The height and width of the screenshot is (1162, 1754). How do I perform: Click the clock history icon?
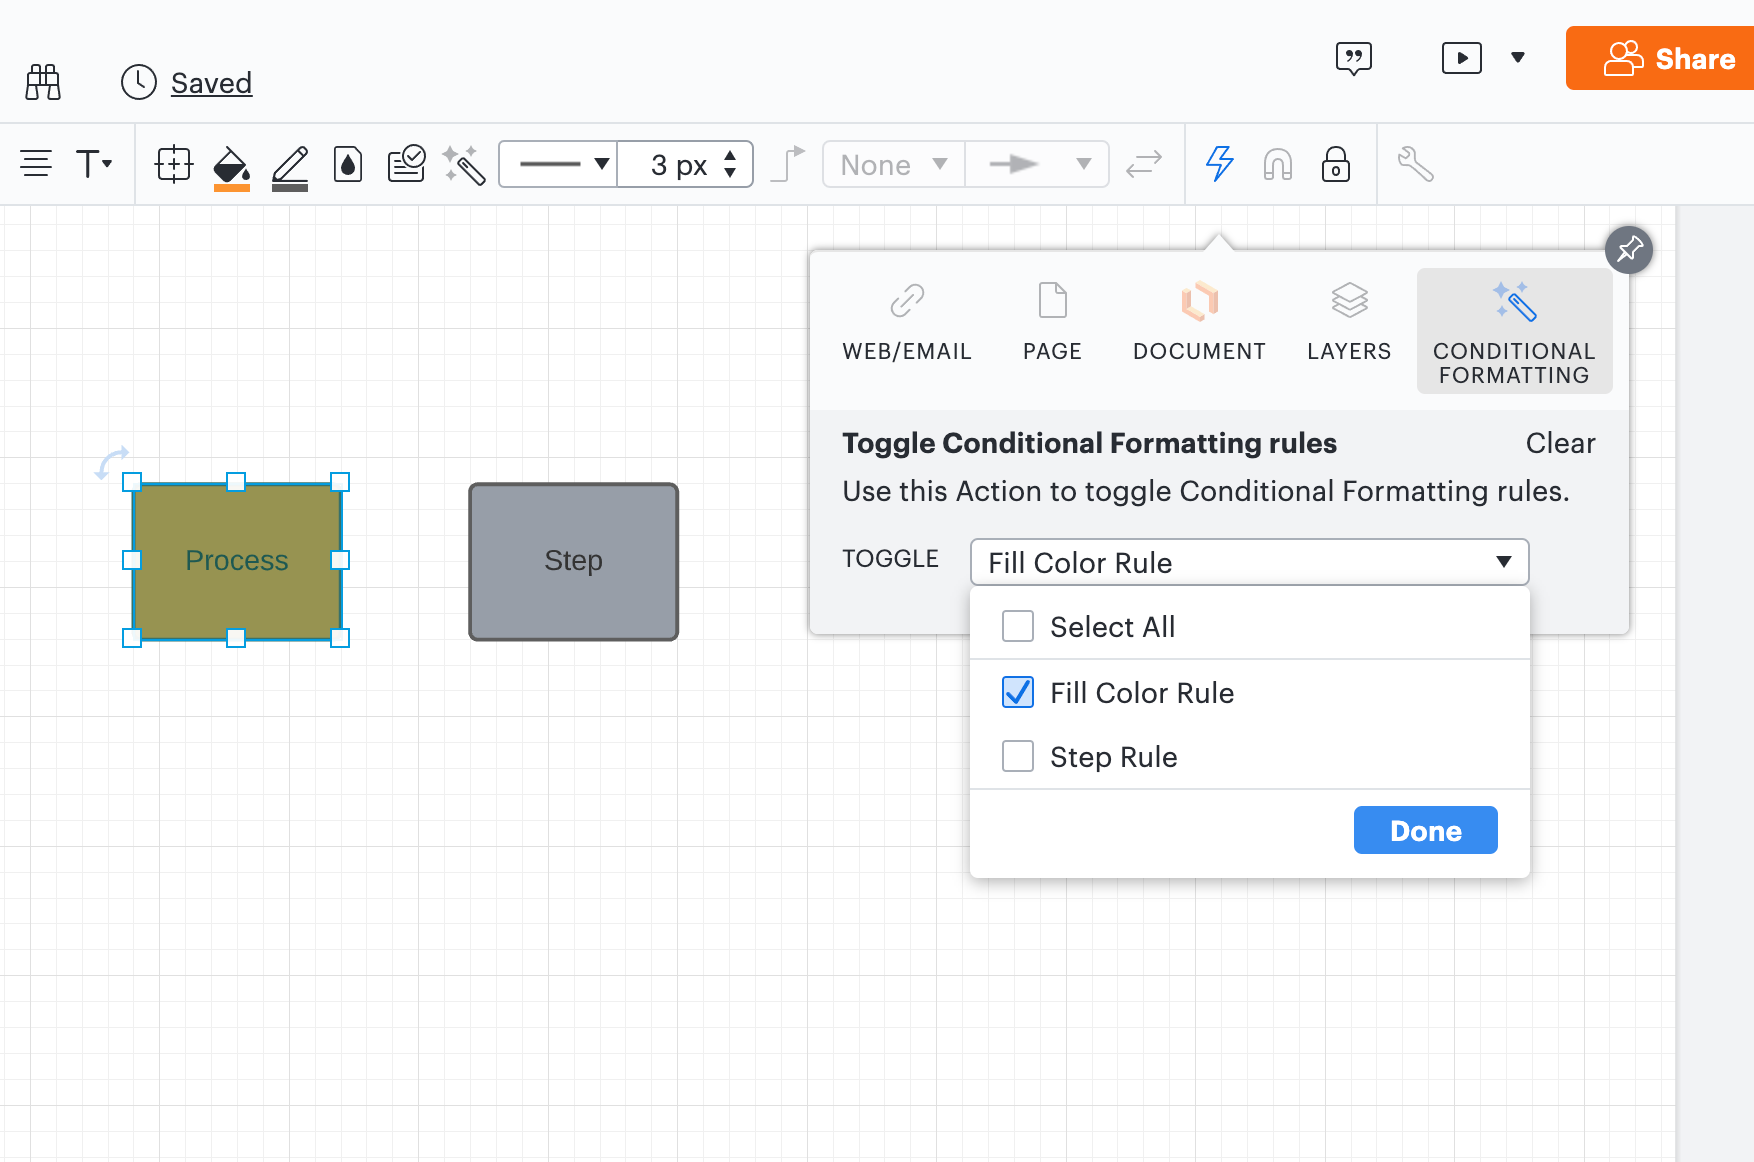tap(139, 82)
